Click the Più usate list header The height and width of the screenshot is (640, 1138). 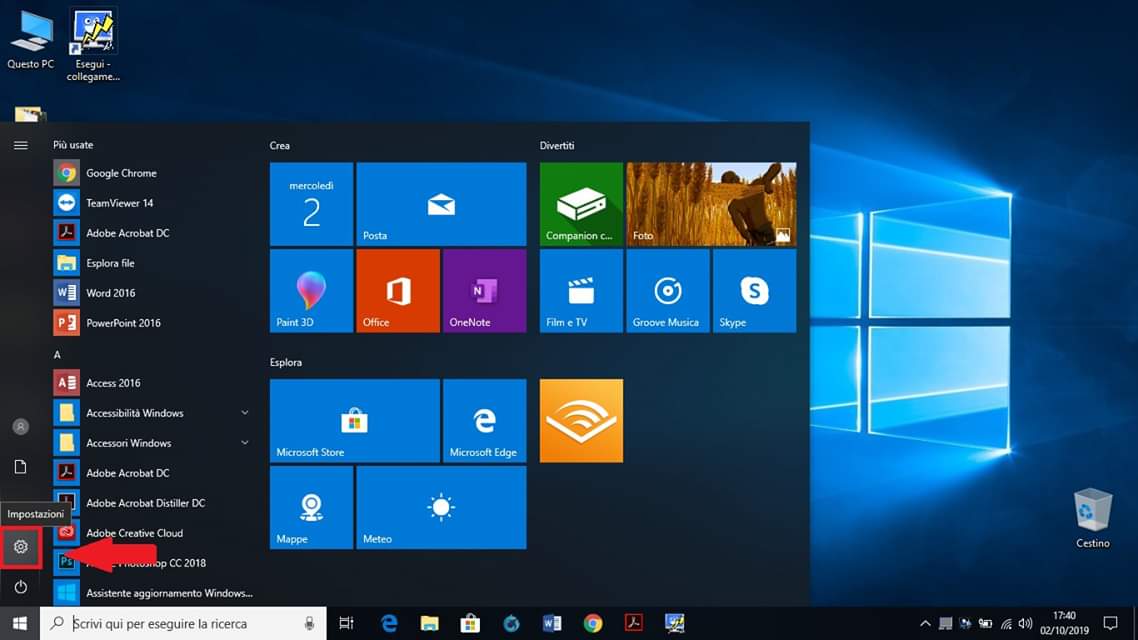tap(73, 145)
